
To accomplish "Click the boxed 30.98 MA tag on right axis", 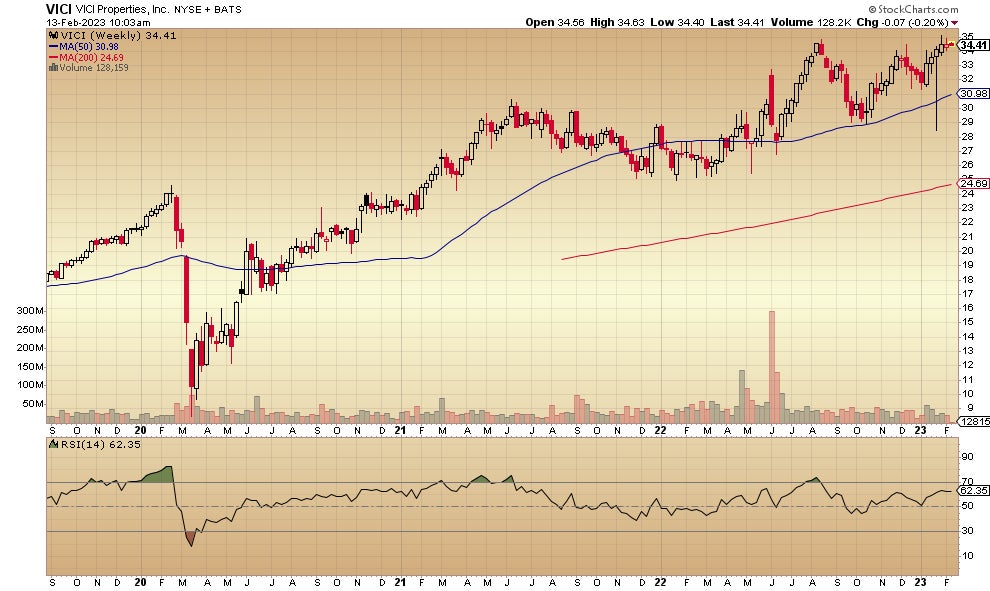I will coord(974,93).
